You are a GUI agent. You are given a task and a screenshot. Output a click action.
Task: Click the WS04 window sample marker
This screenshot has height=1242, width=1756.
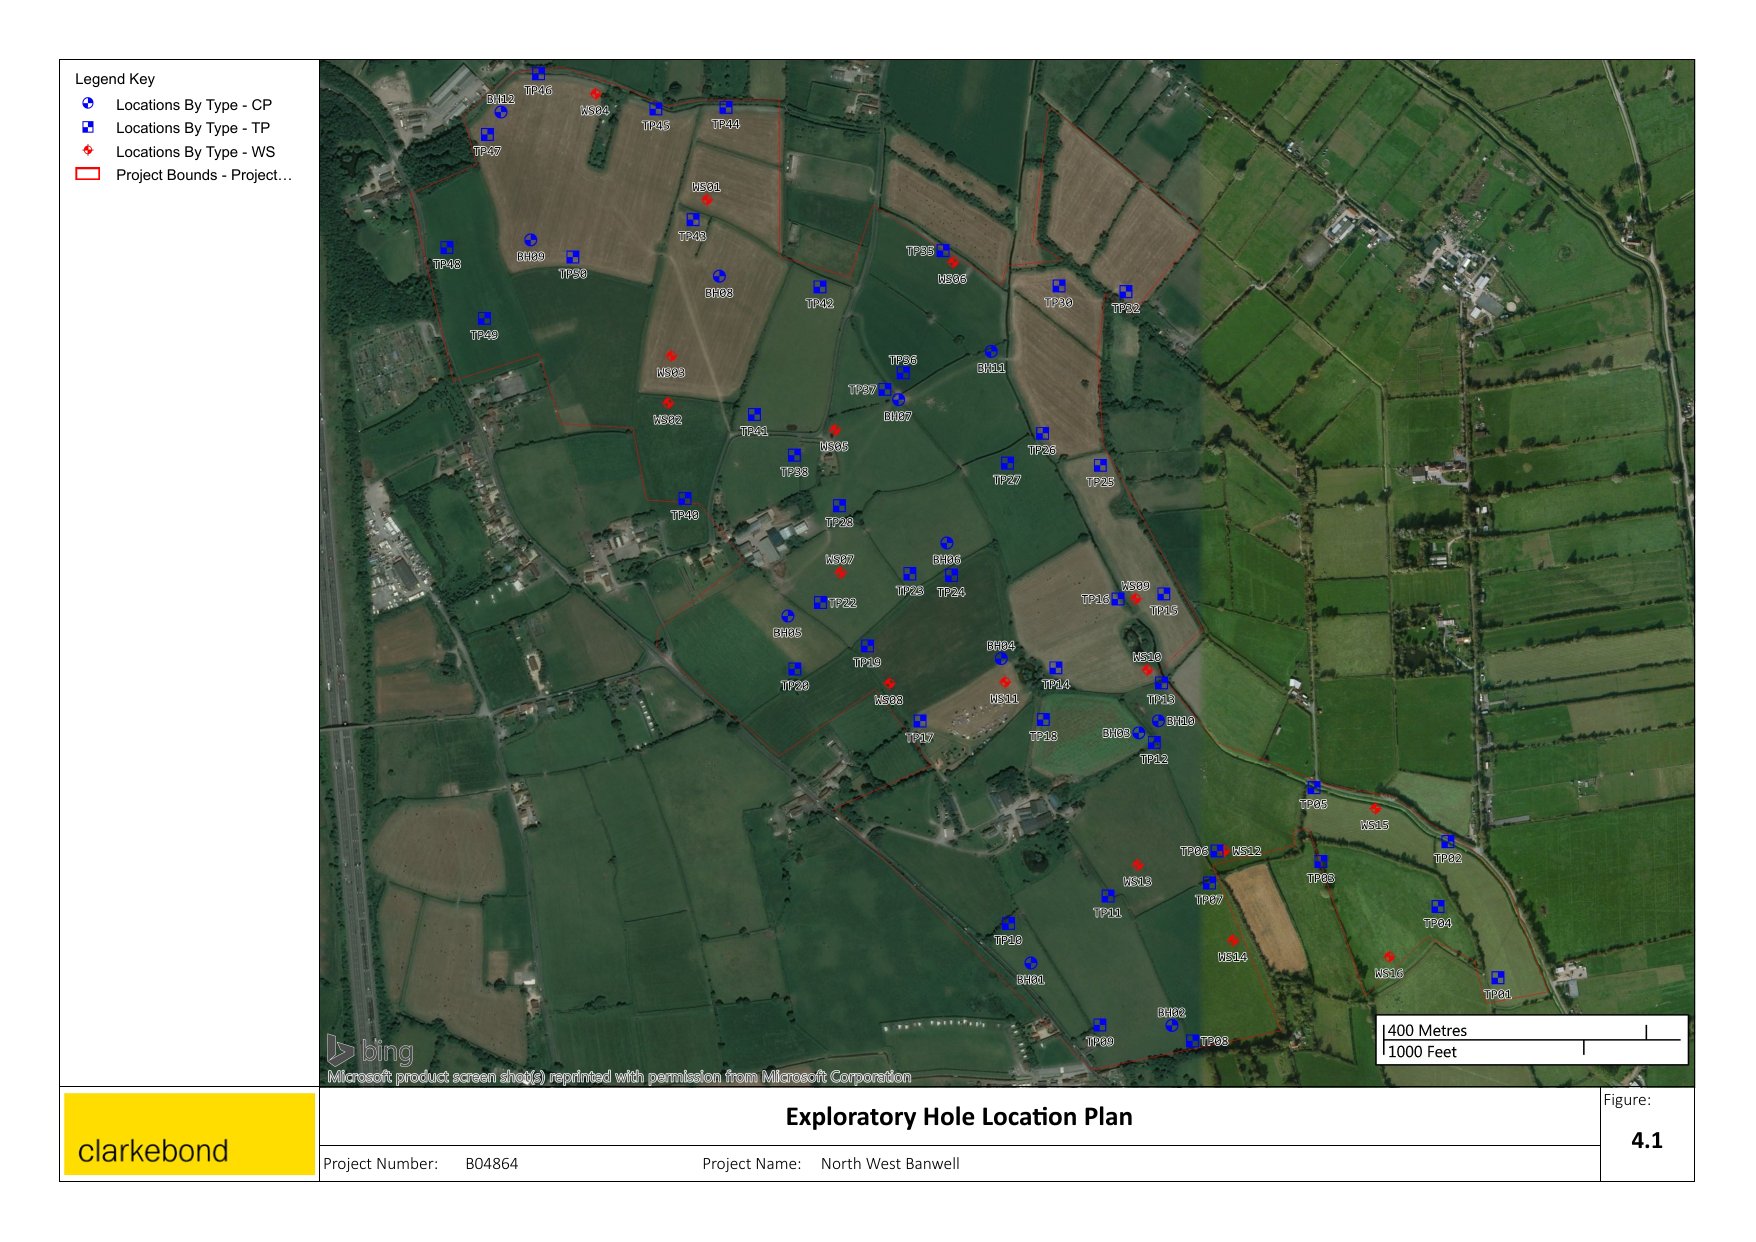tap(595, 94)
